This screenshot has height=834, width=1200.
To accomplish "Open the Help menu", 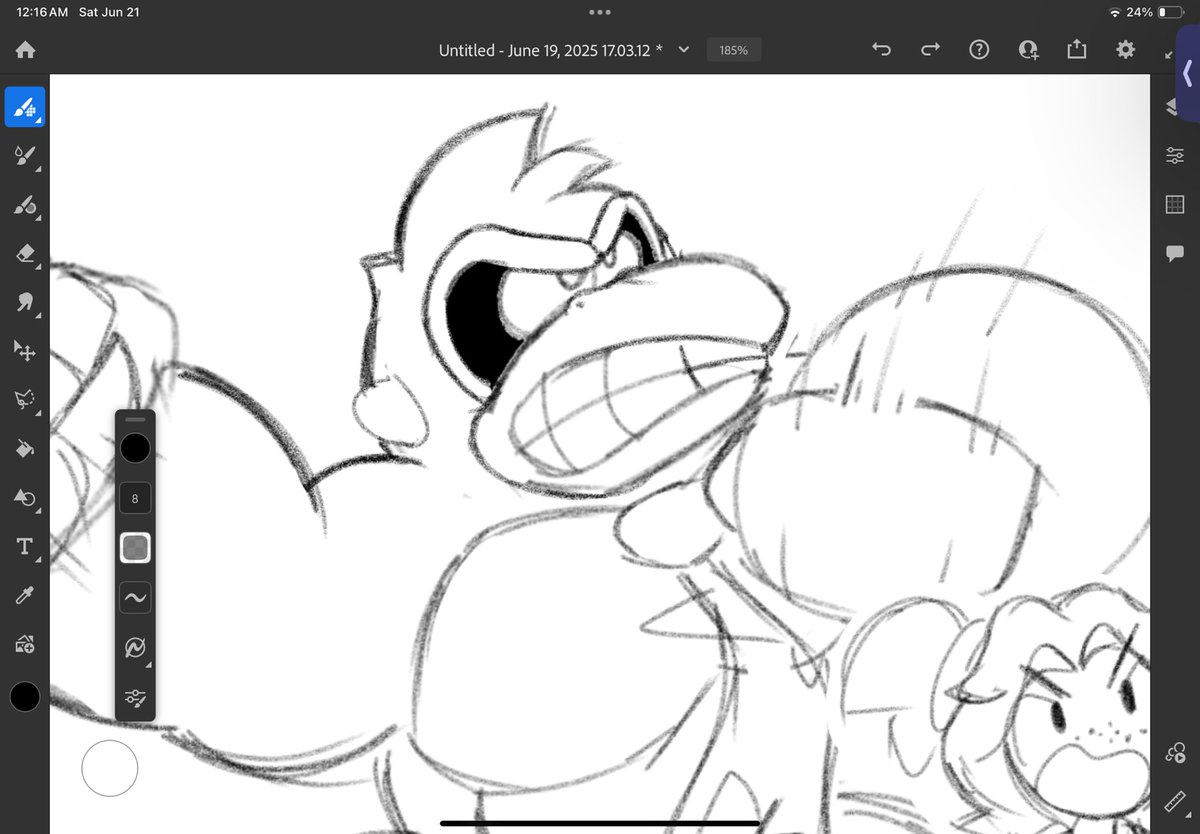I will 979,49.
